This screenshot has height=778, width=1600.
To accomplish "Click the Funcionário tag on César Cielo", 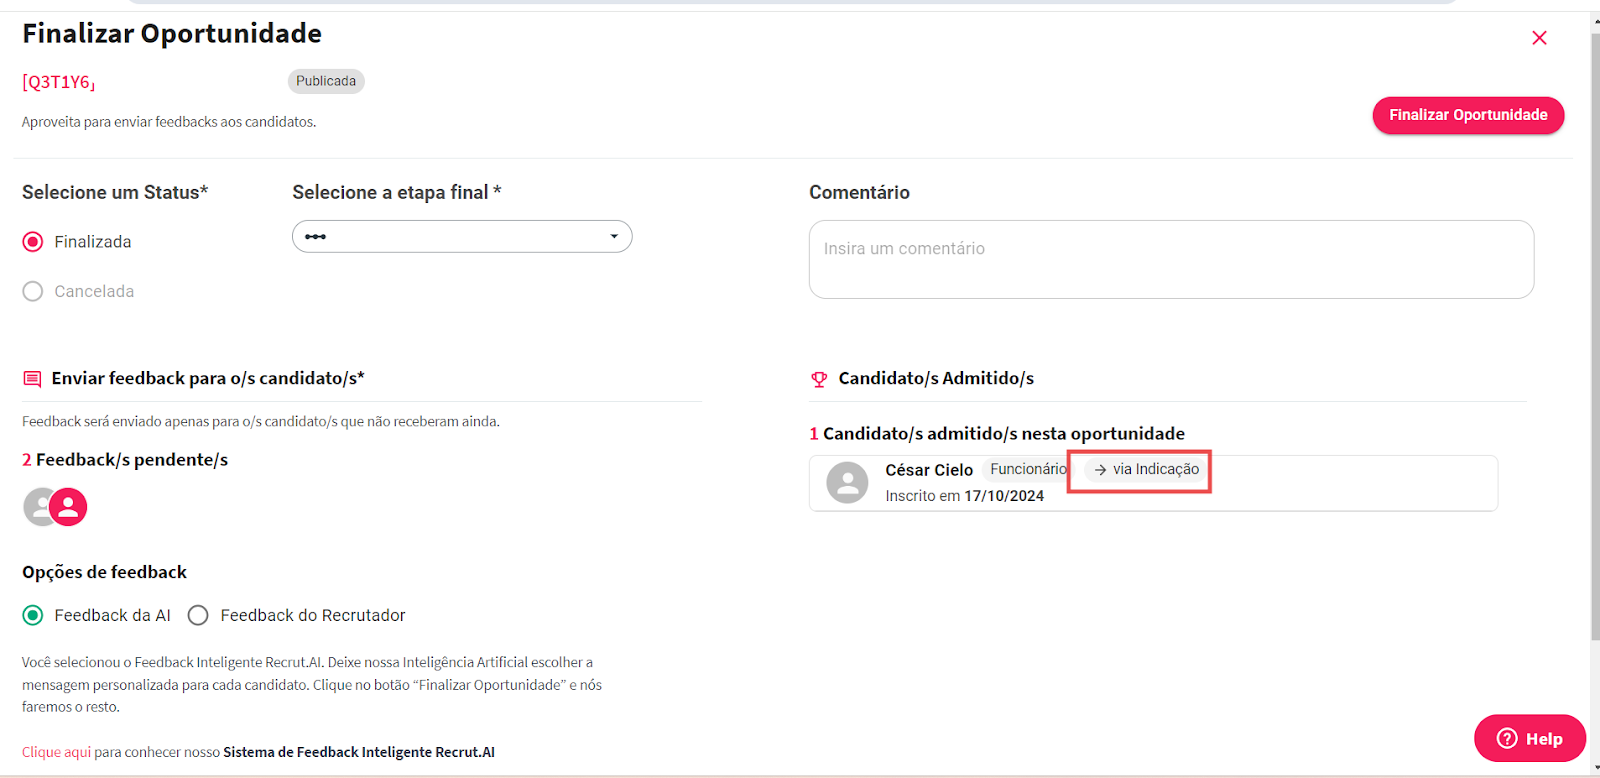I will point(1027,470).
